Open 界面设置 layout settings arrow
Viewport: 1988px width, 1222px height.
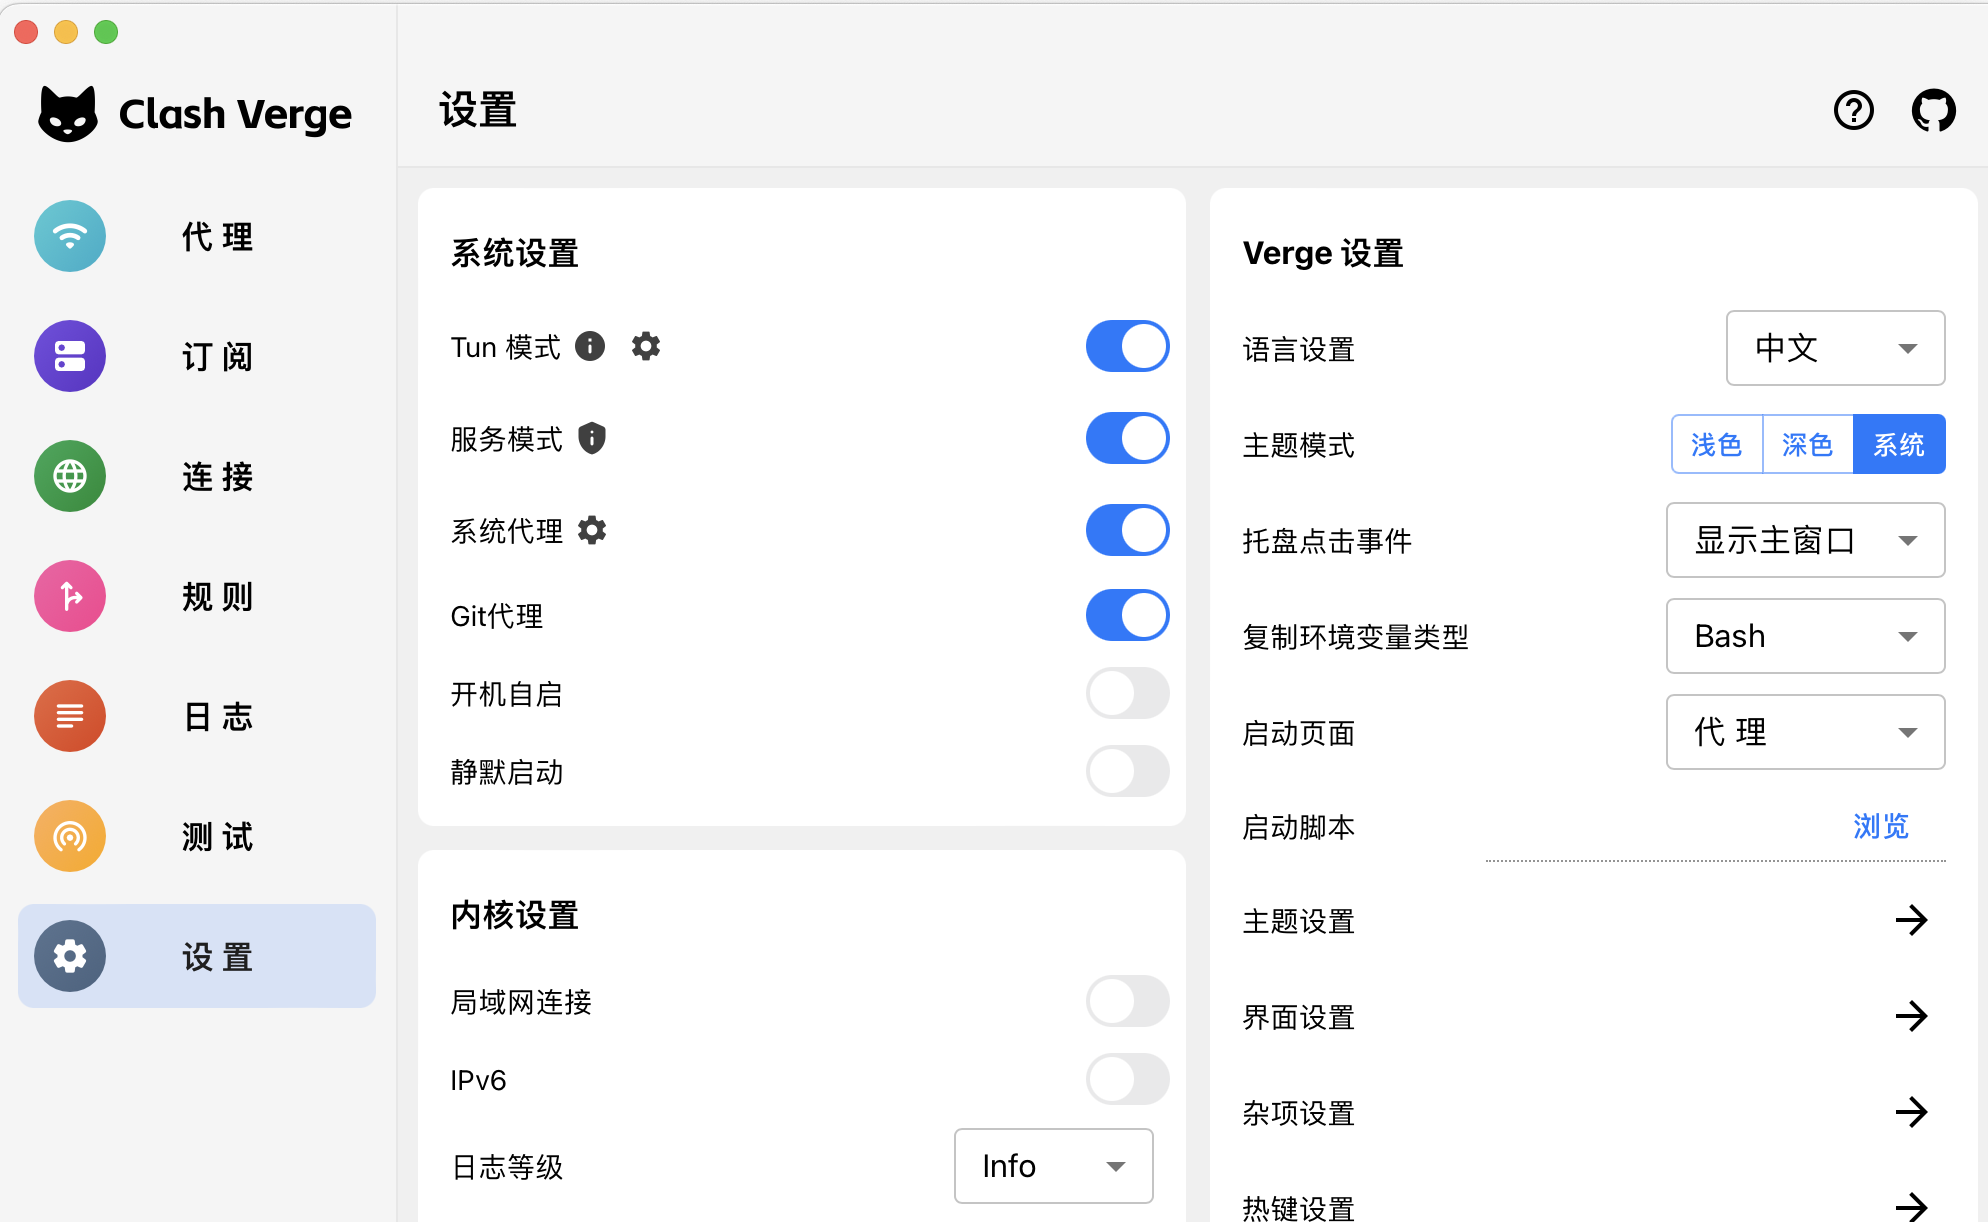[x=1911, y=1016]
